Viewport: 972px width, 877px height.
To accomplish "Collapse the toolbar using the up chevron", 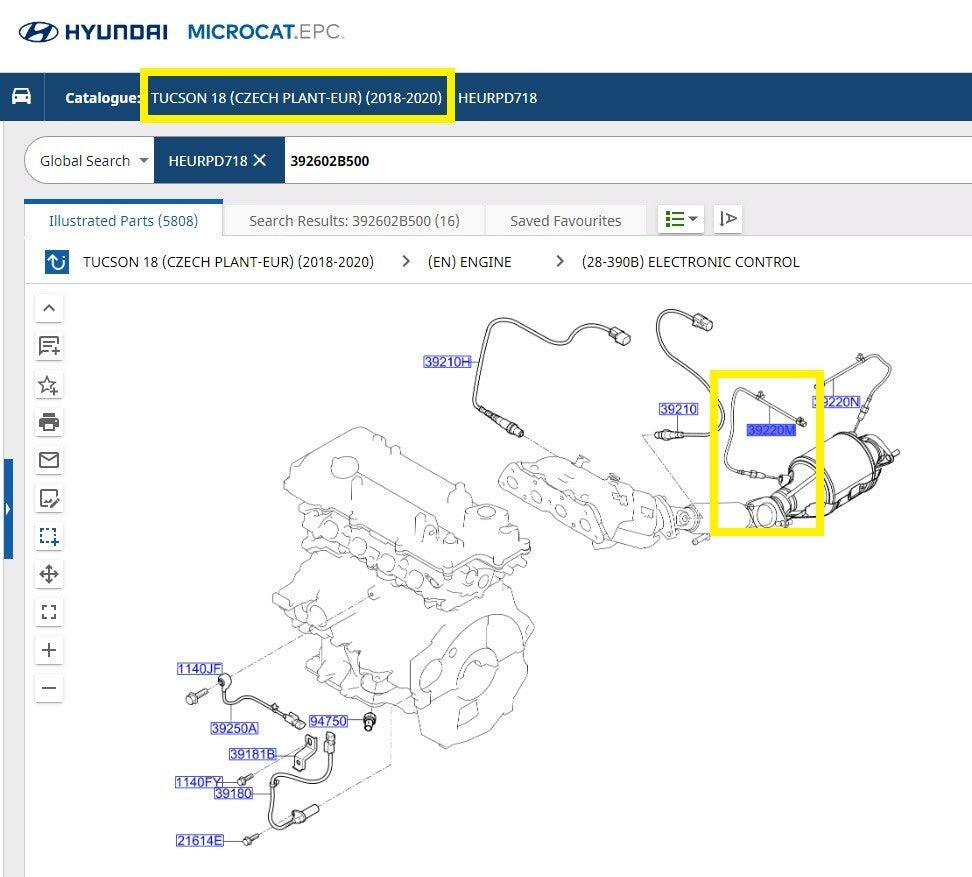I will coord(49,308).
